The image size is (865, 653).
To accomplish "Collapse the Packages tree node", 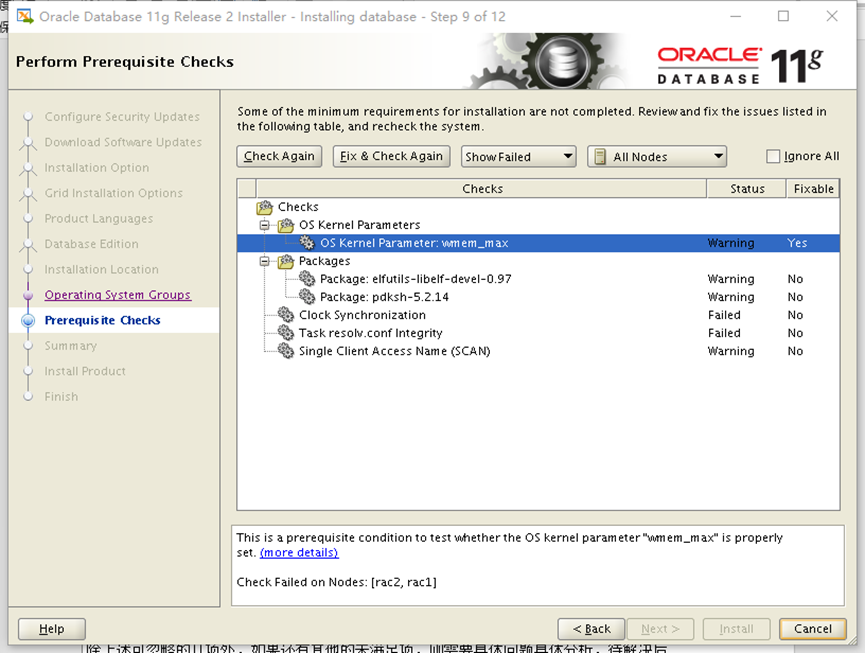I will click(x=265, y=261).
